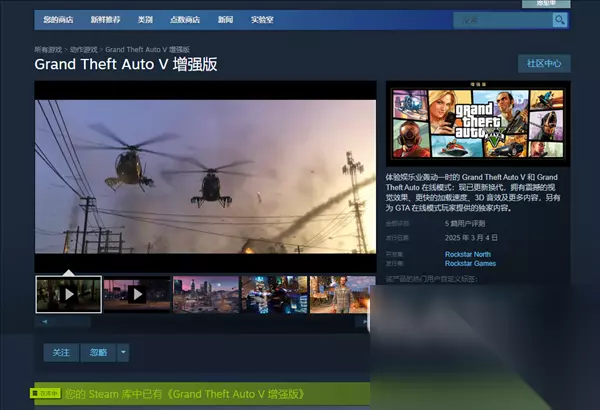600x410 pixels.
Task: Go to 点数商店 tab
Action: click(x=185, y=20)
